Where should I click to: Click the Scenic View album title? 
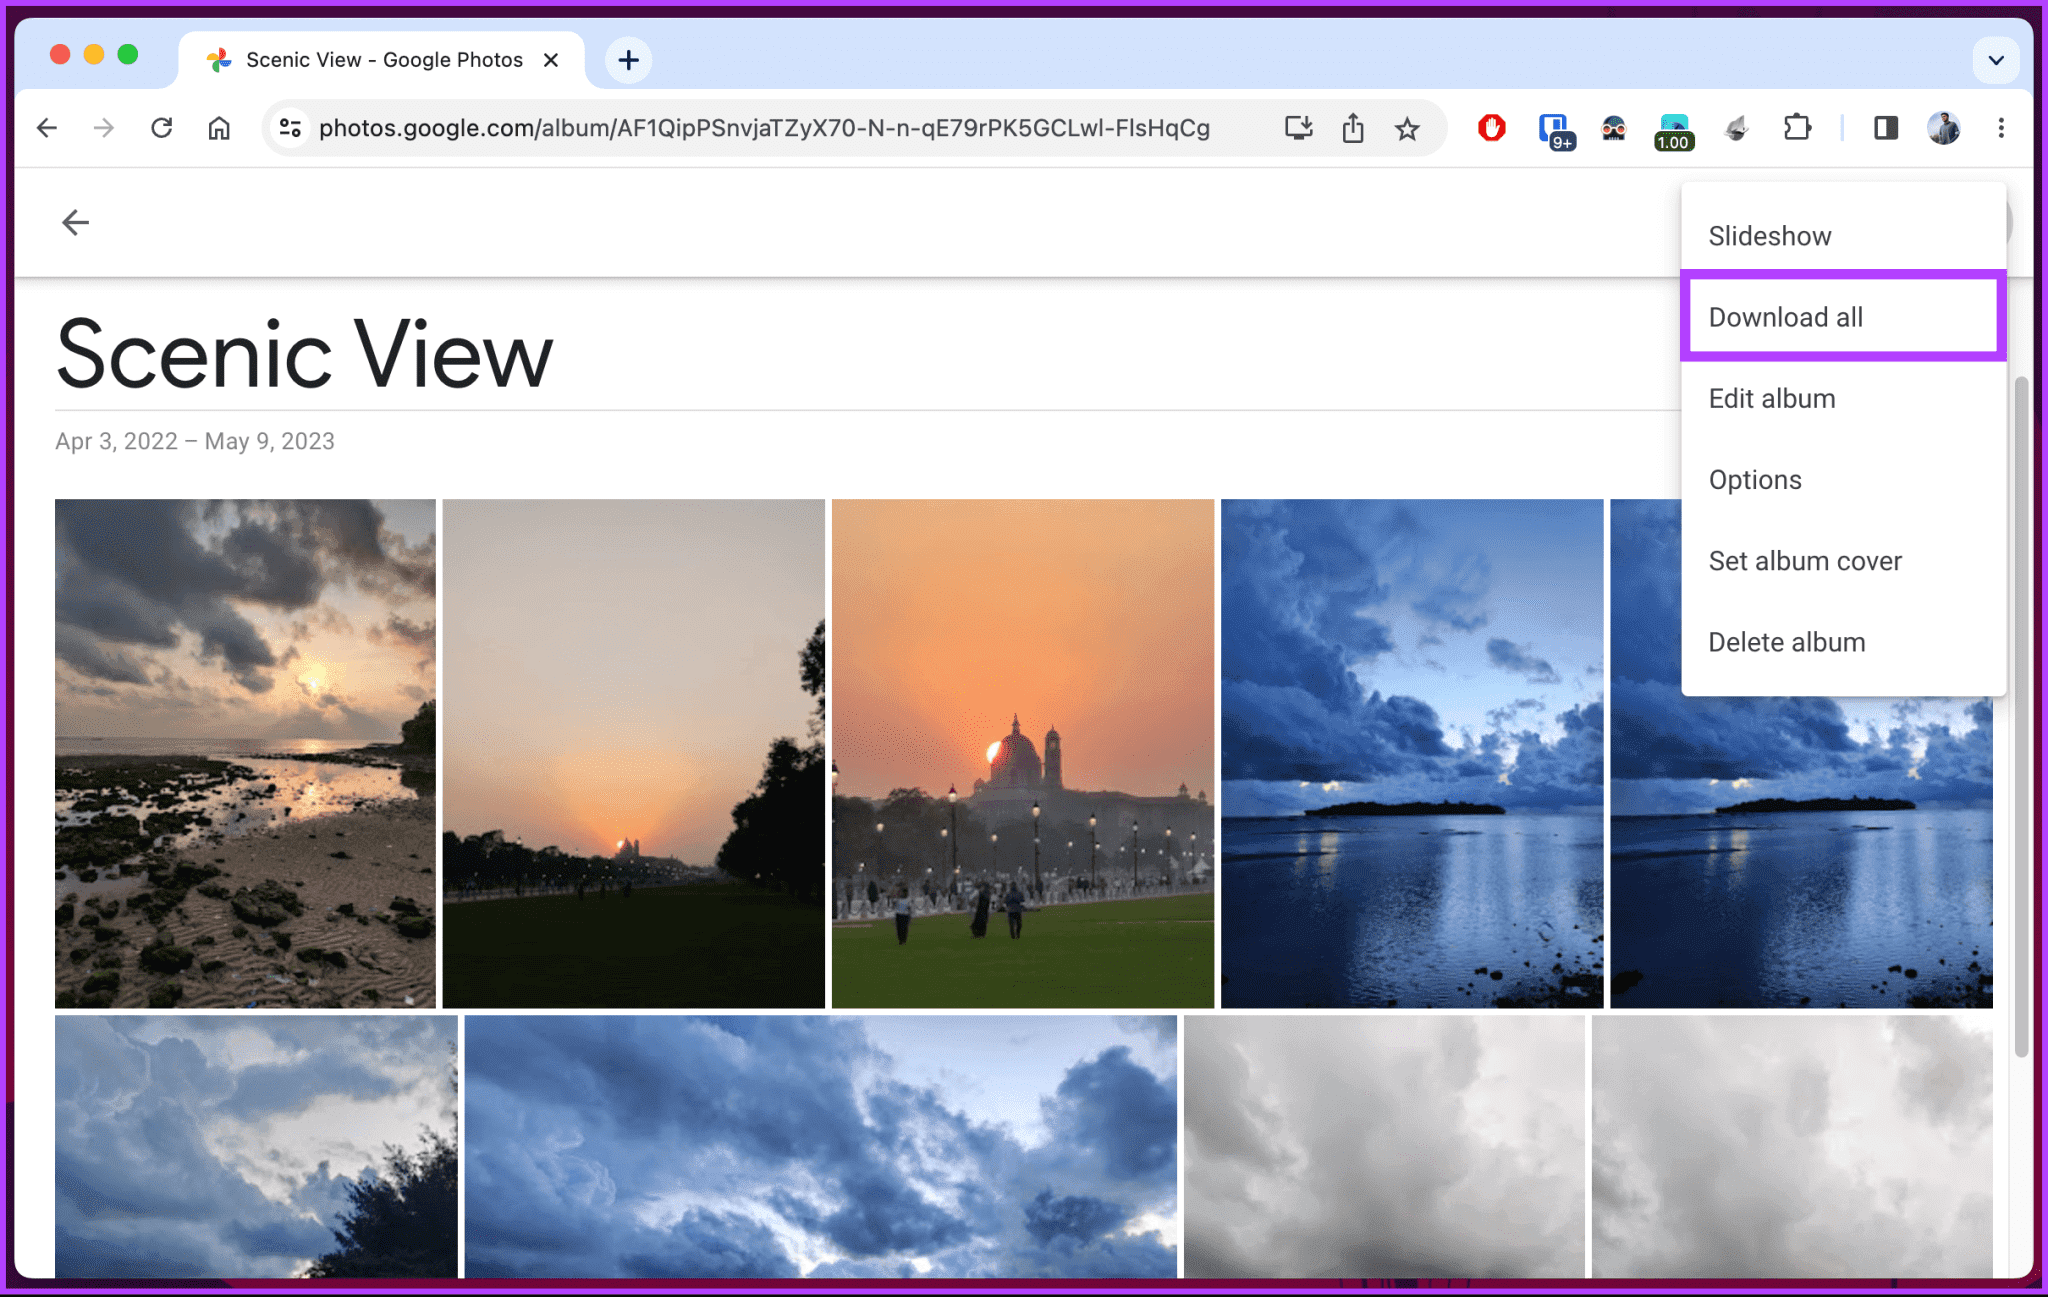pyautogui.click(x=304, y=354)
